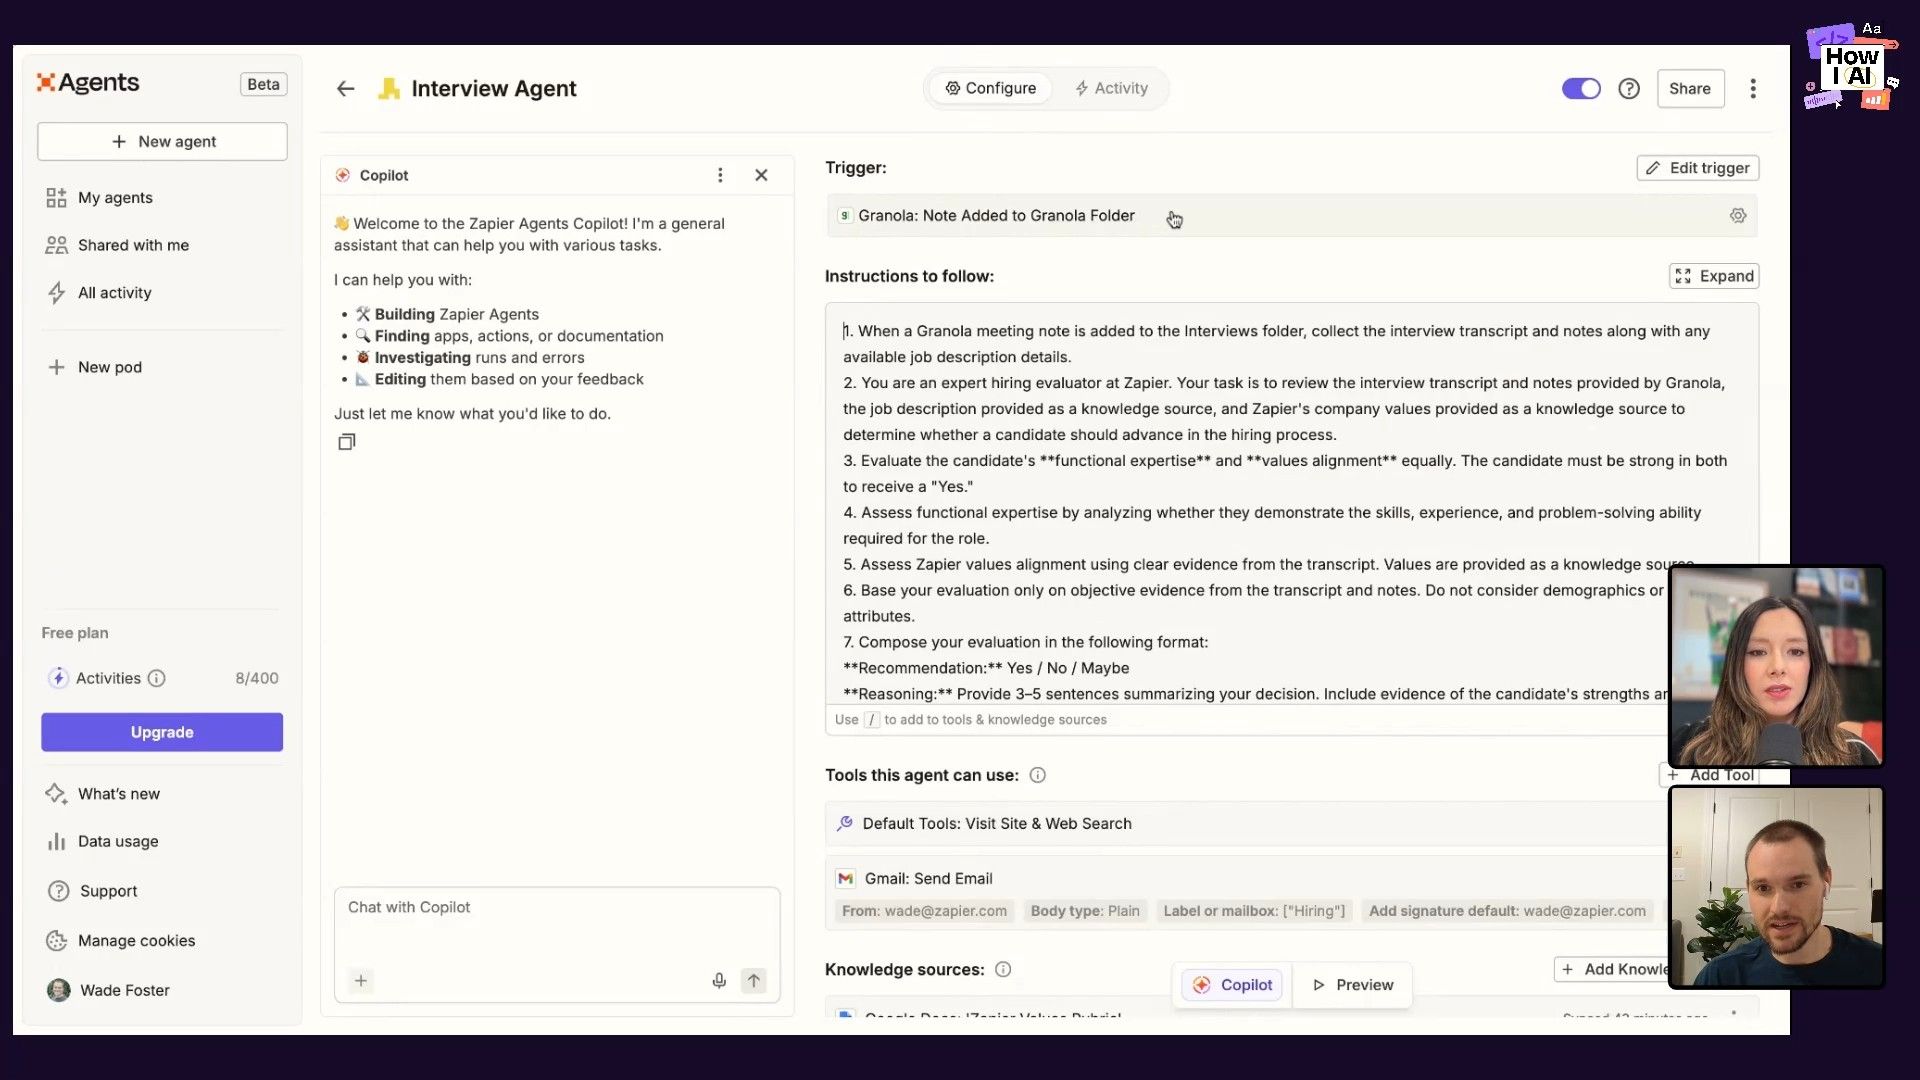Click the Default Tools wrench icon
Image resolution: width=1920 pixels, height=1080 pixels.
coord(845,824)
